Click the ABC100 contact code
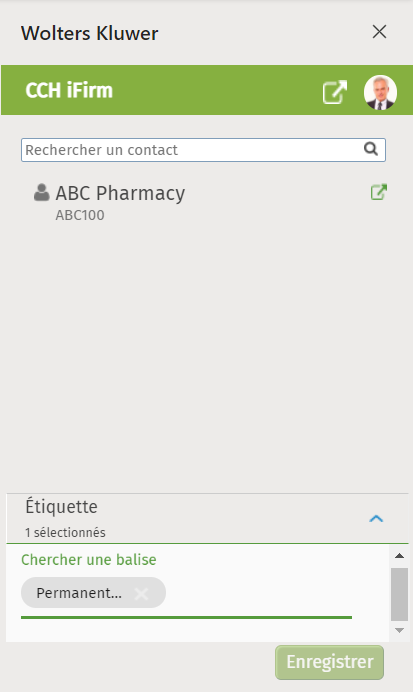This screenshot has width=413, height=692. [80, 215]
